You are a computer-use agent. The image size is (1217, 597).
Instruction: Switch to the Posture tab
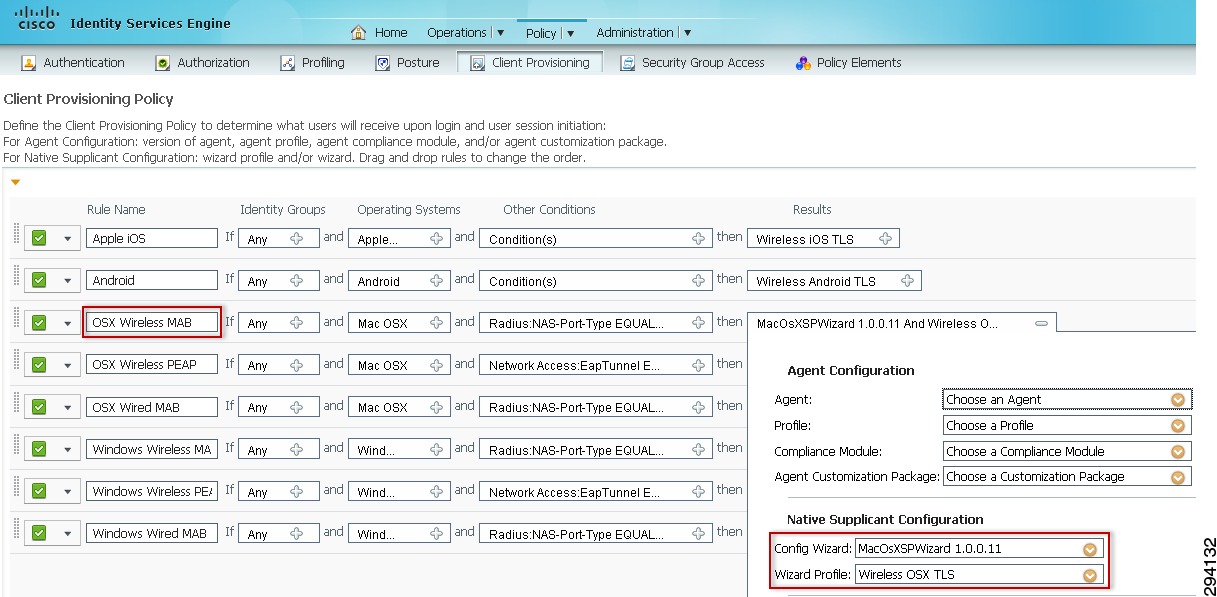pyautogui.click(x=407, y=62)
